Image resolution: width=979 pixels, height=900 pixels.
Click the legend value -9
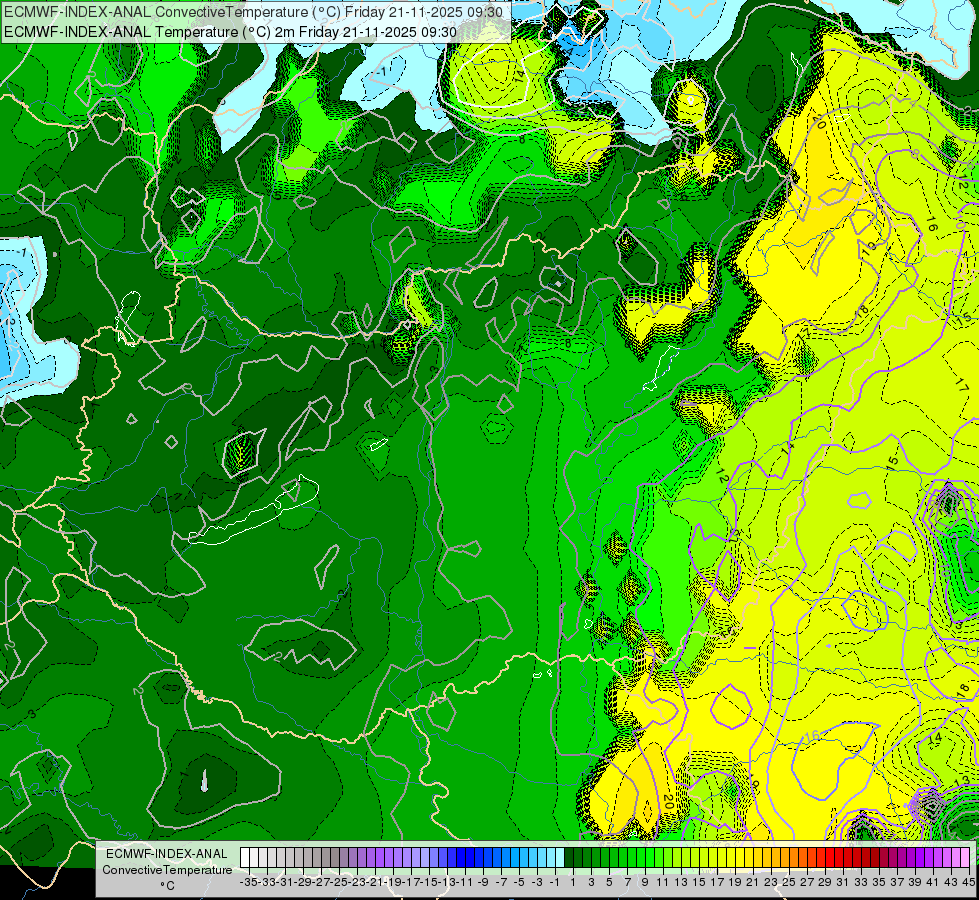pyautogui.click(x=483, y=882)
